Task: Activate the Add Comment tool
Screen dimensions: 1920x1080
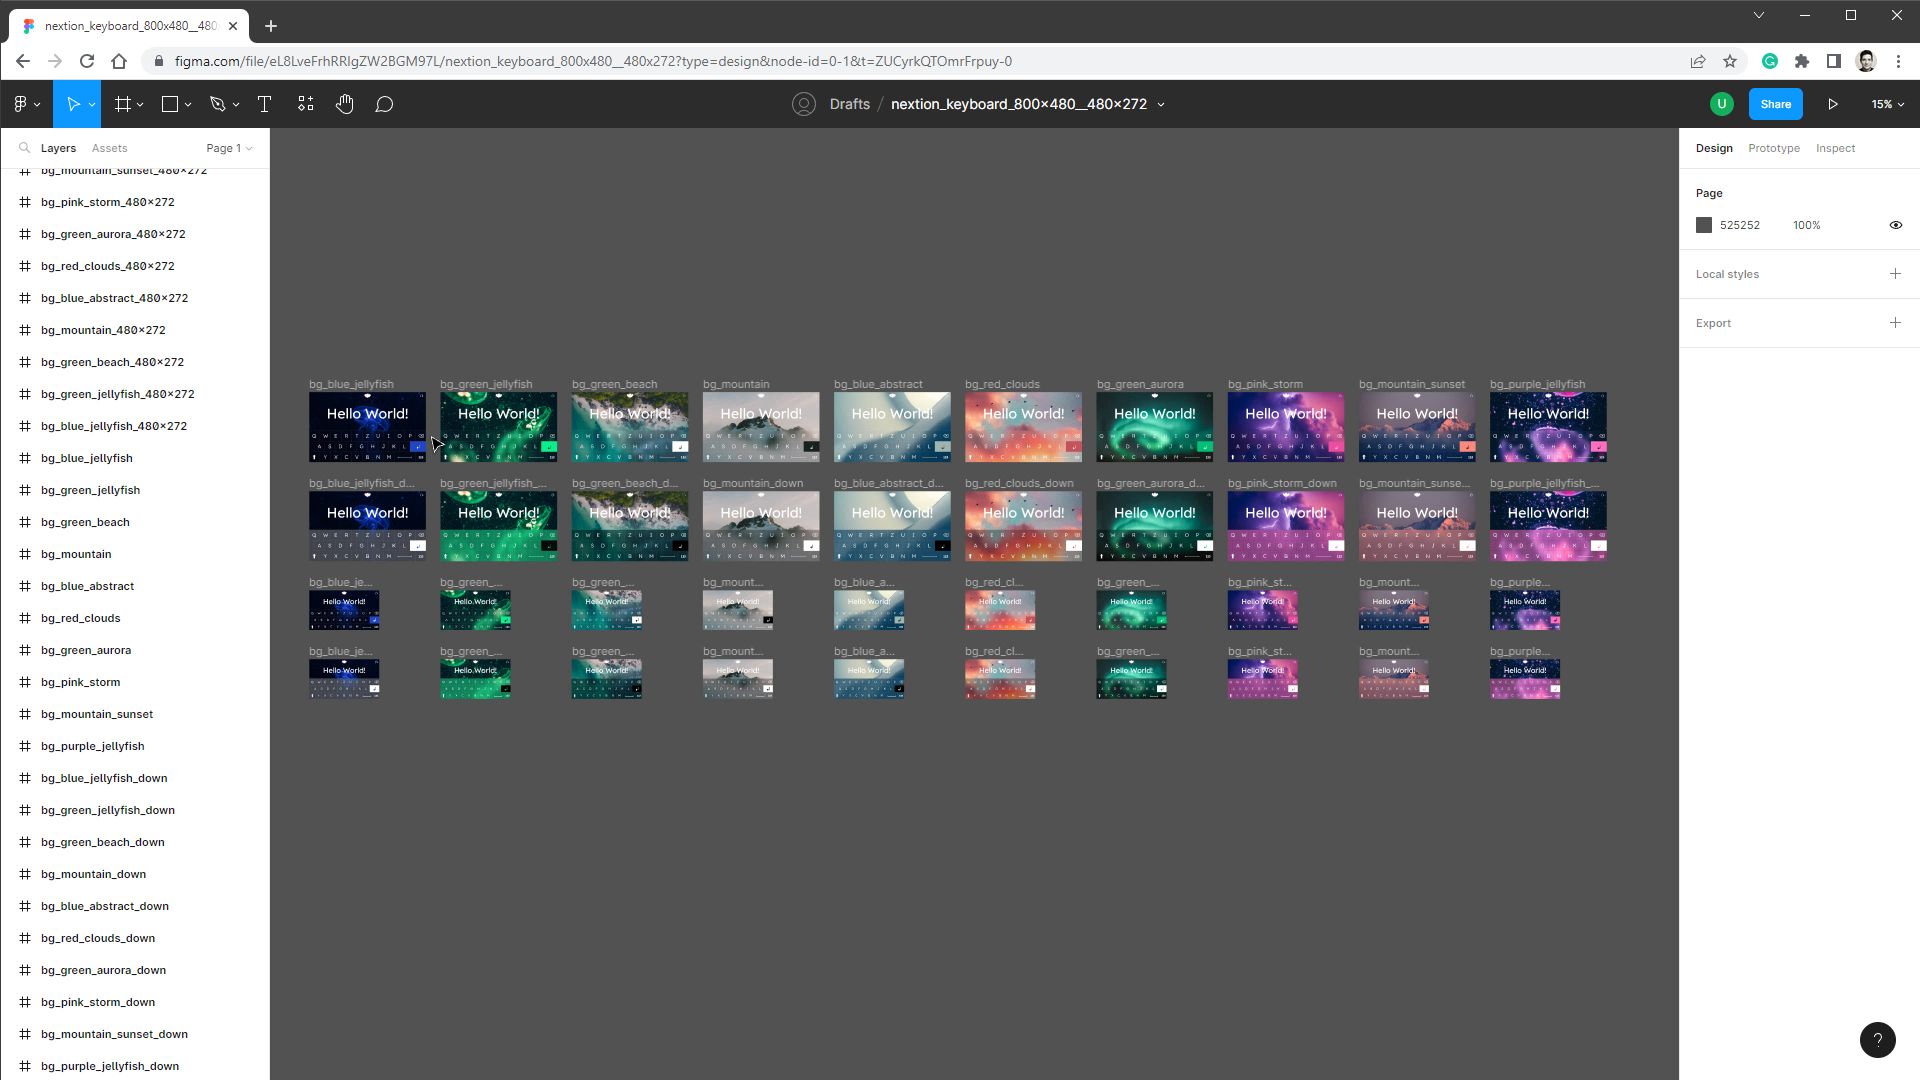Action: point(384,104)
